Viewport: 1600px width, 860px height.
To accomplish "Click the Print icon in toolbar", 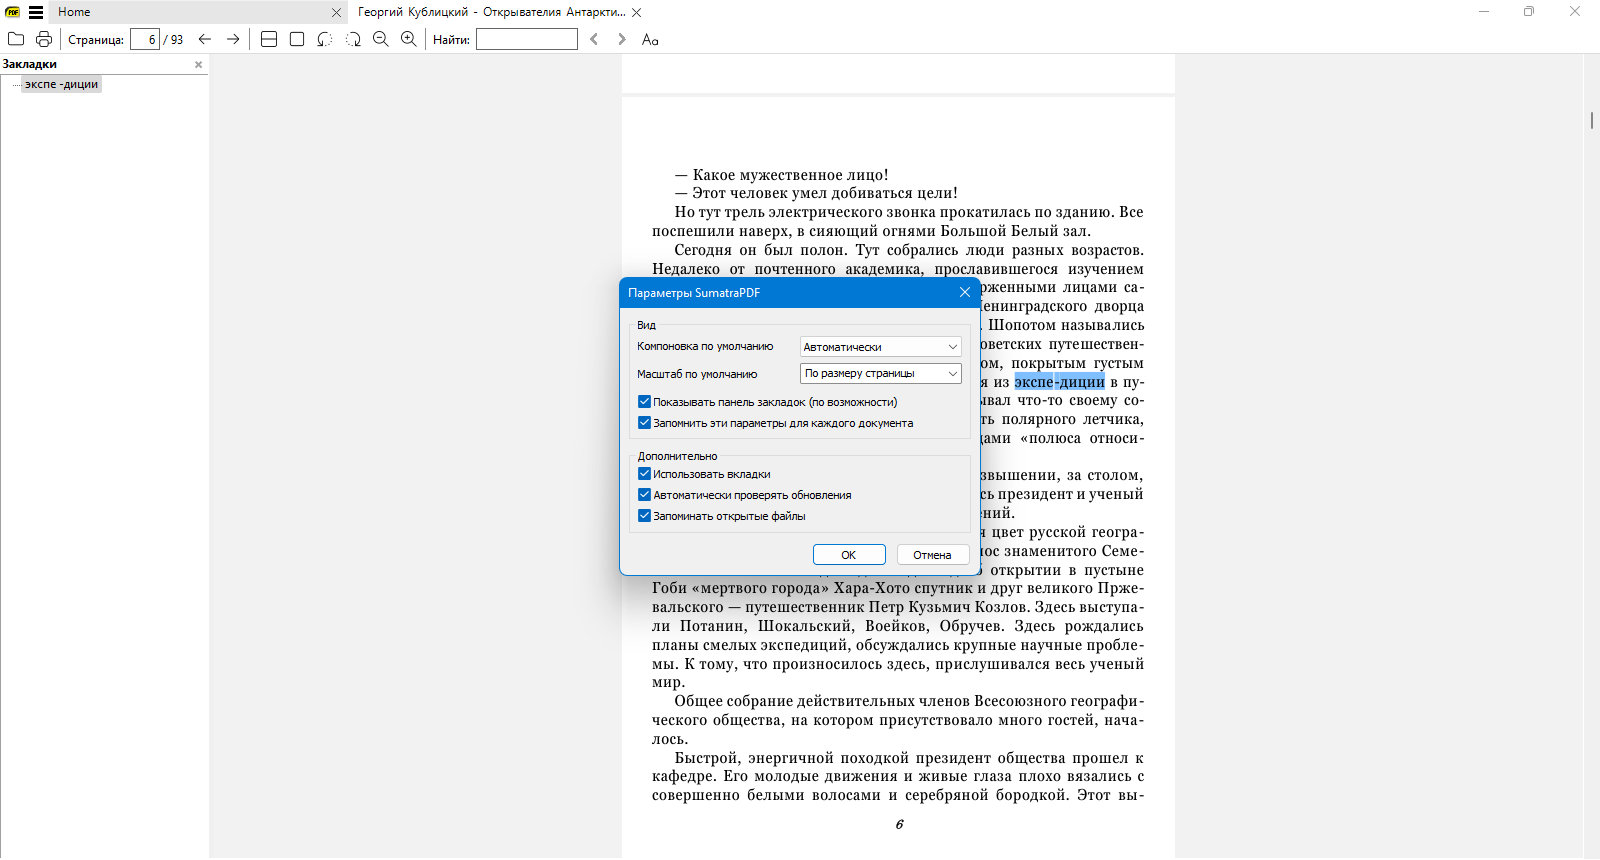I will point(44,39).
